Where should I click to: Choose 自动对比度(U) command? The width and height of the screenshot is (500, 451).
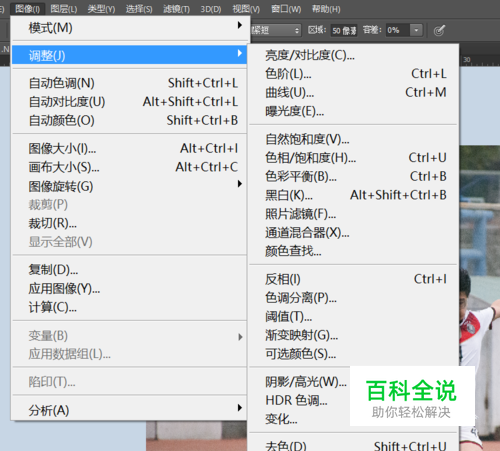pos(129,101)
